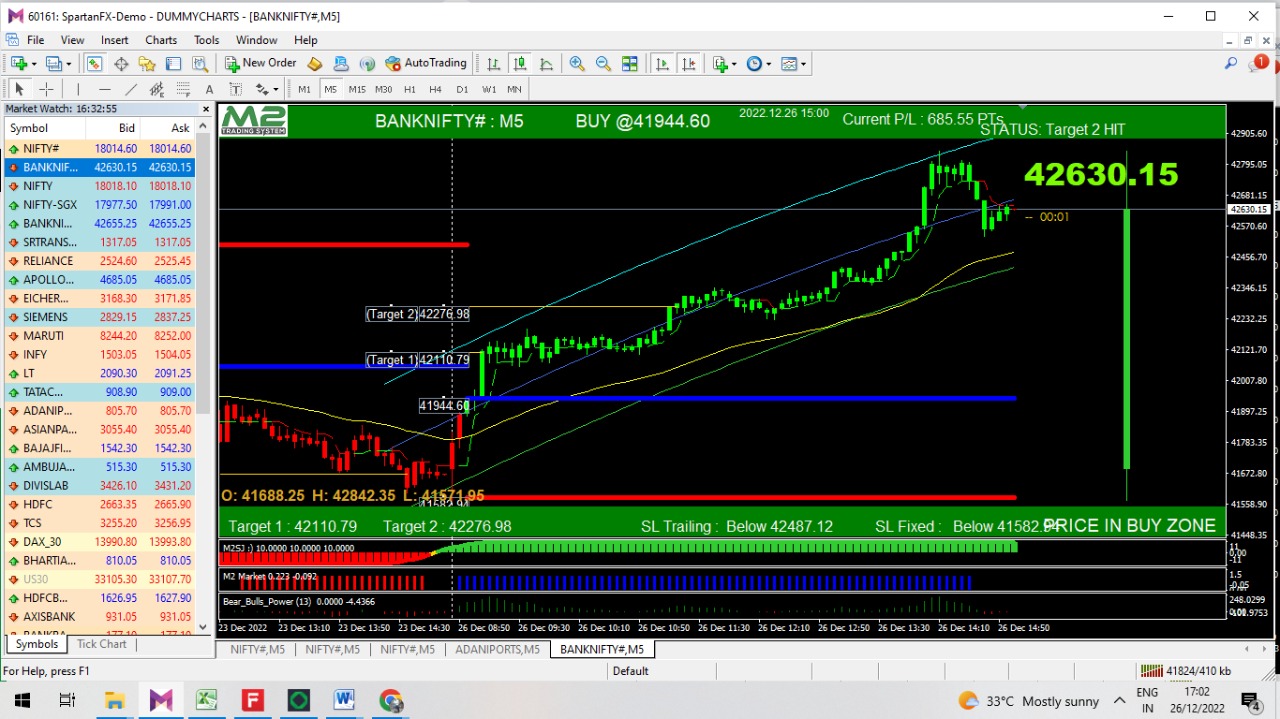
Task: Open the View menu
Action: click(72, 40)
